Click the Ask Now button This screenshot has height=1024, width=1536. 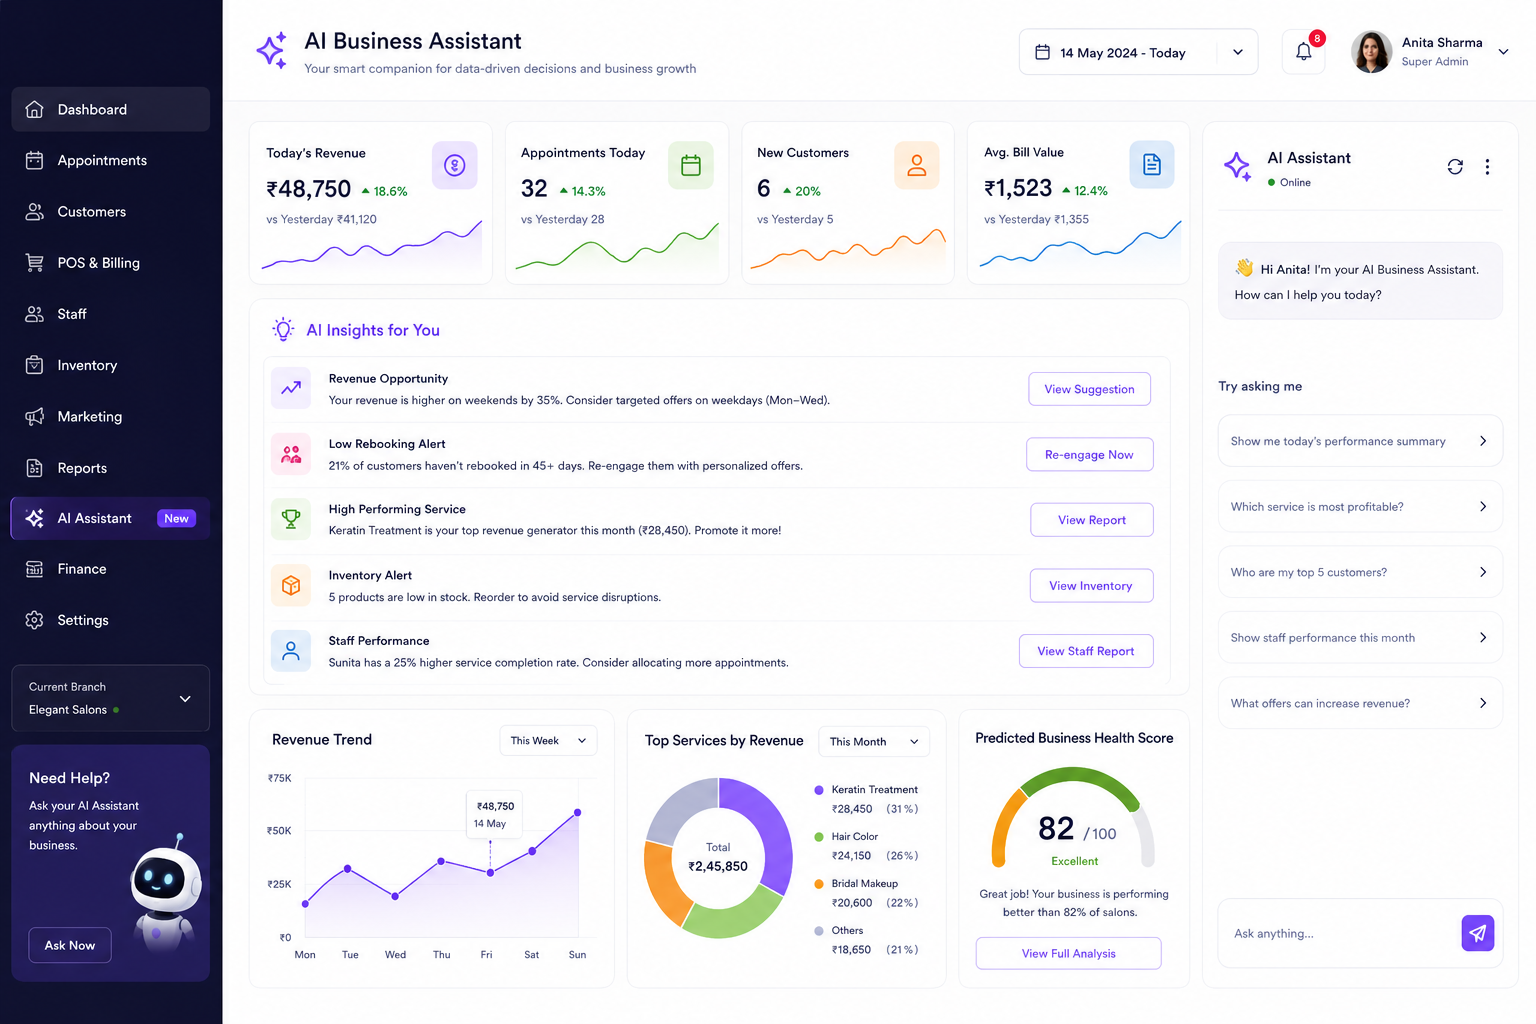(x=70, y=945)
